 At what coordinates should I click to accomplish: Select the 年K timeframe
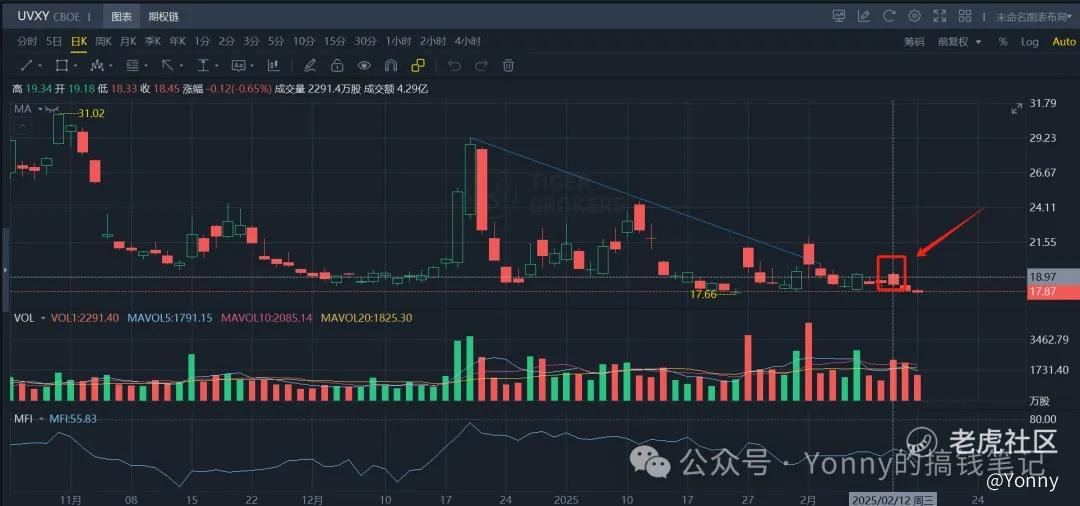point(178,41)
